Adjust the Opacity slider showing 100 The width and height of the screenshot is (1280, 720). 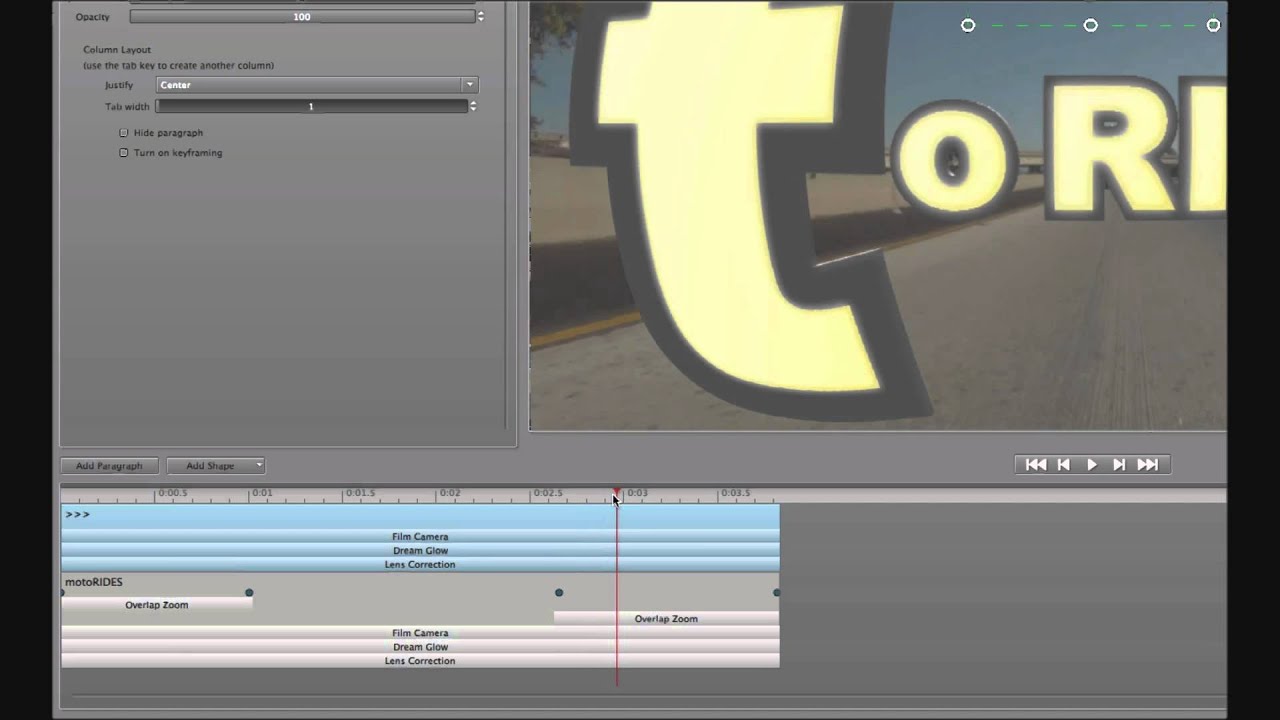[x=302, y=17]
